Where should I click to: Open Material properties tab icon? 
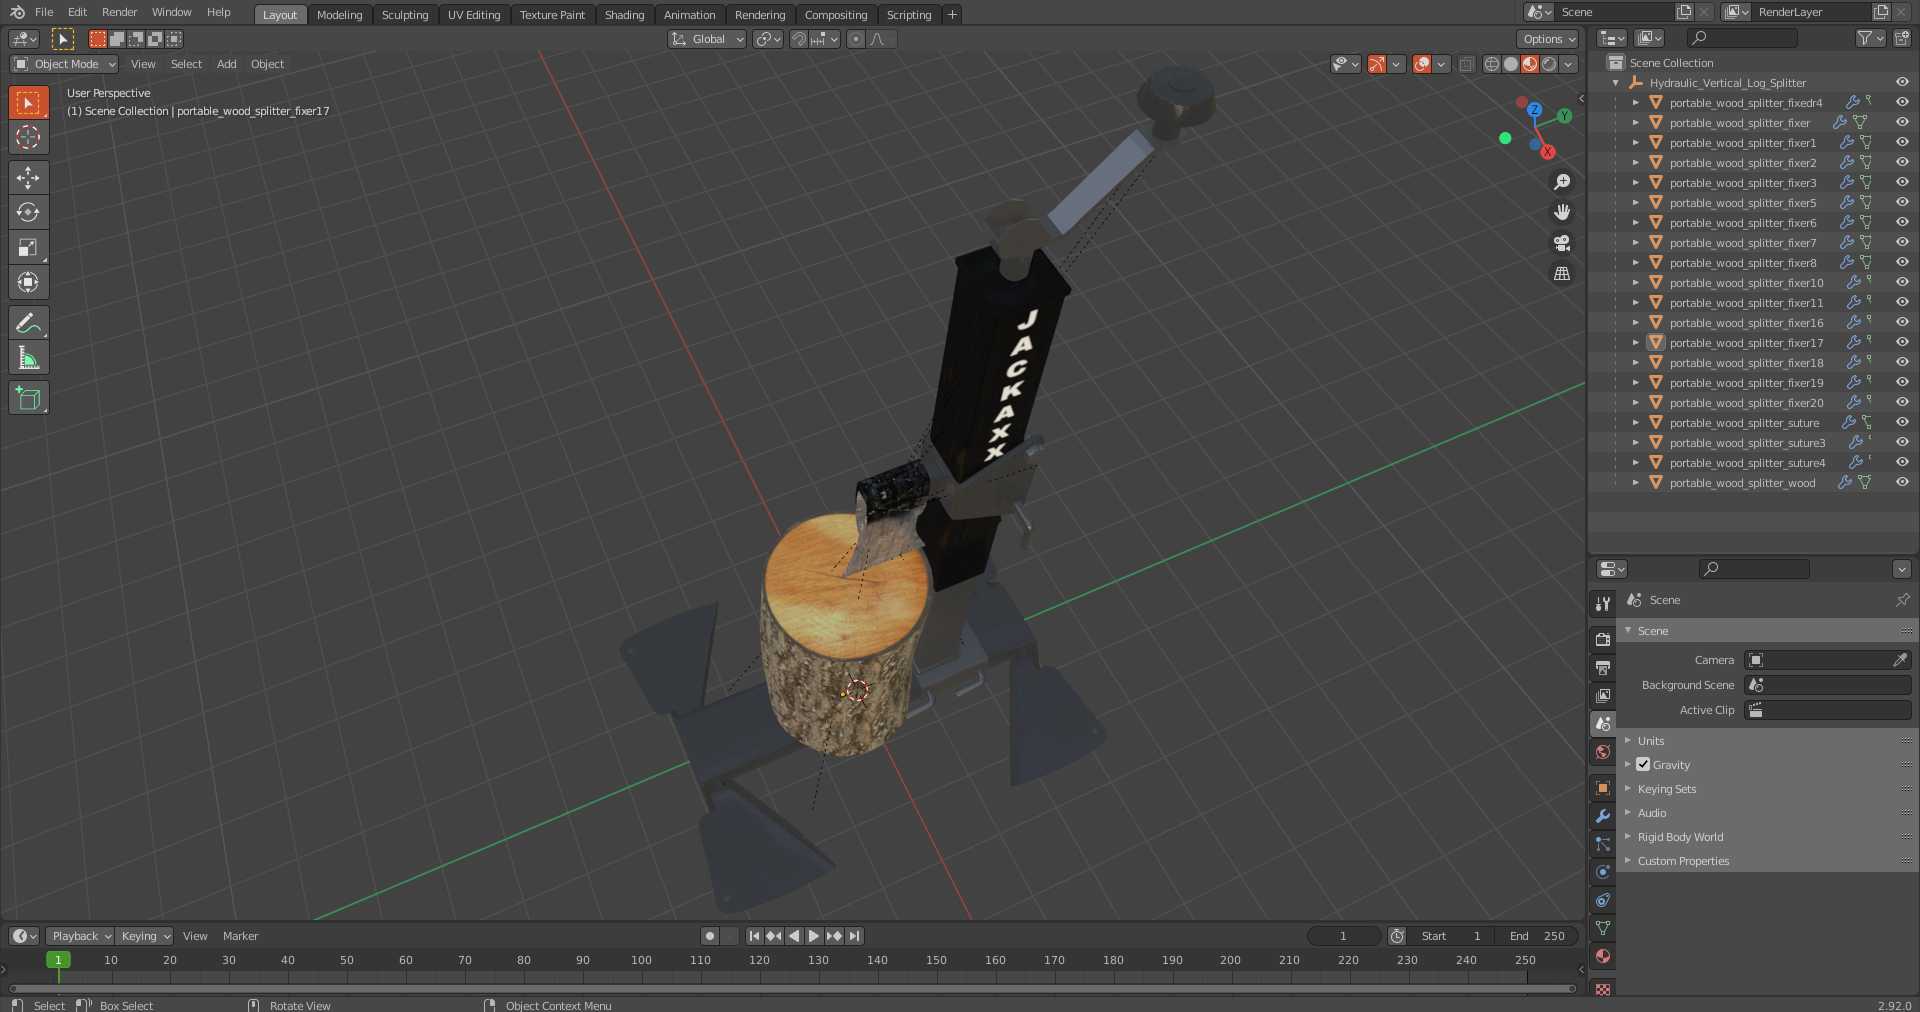pyautogui.click(x=1603, y=956)
